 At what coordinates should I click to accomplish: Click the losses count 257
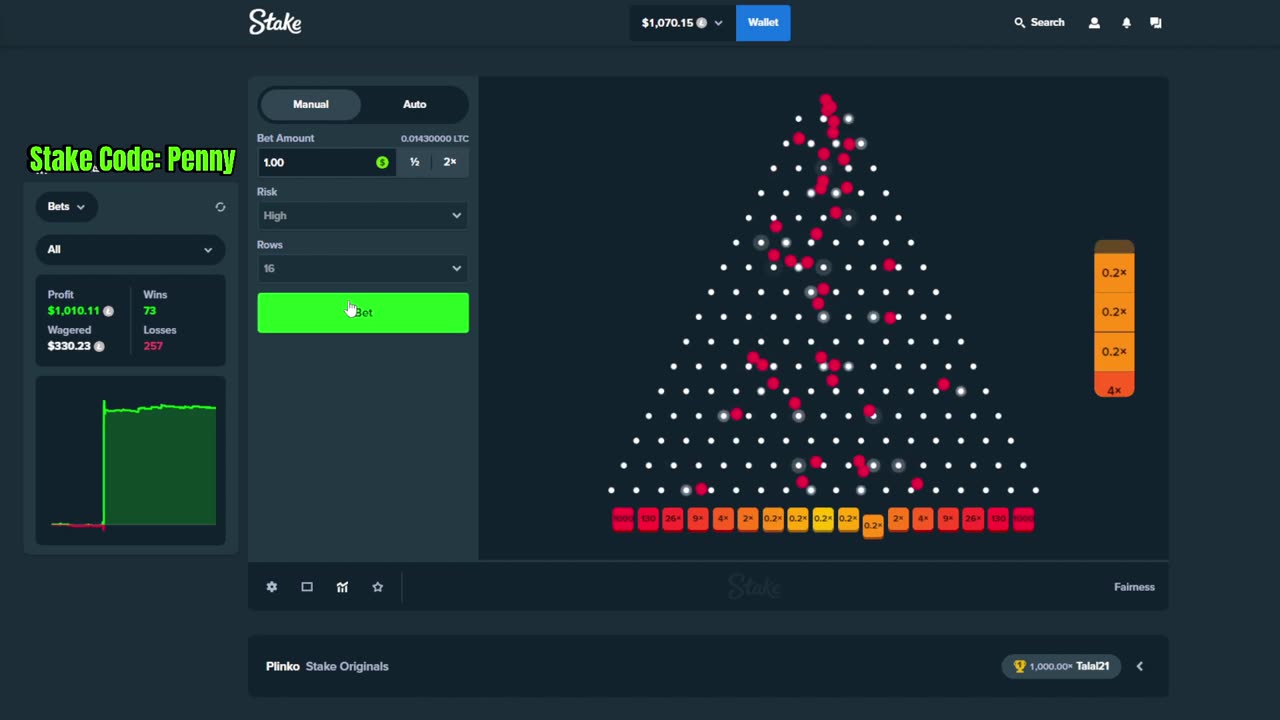coord(153,346)
